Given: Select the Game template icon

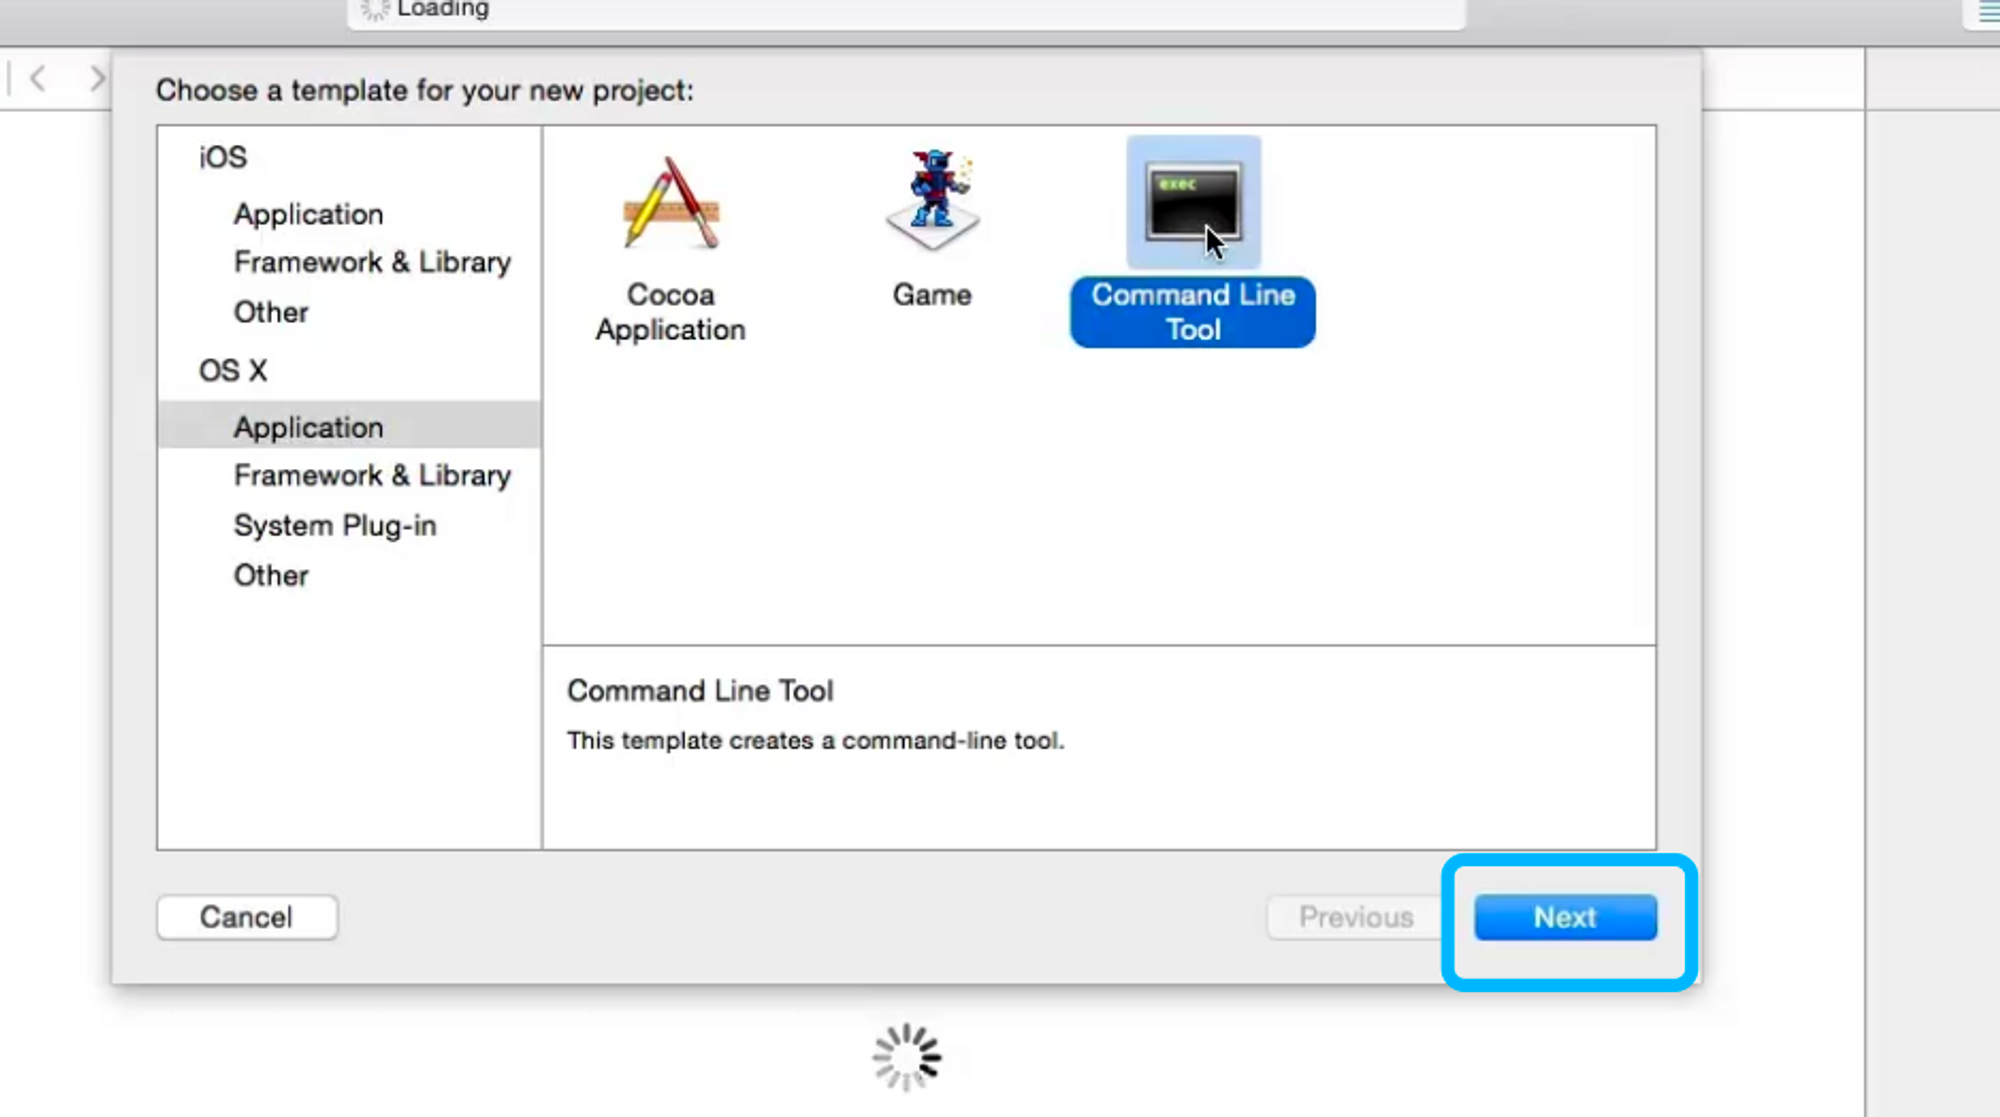Looking at the screenshot, I should 932,200.
